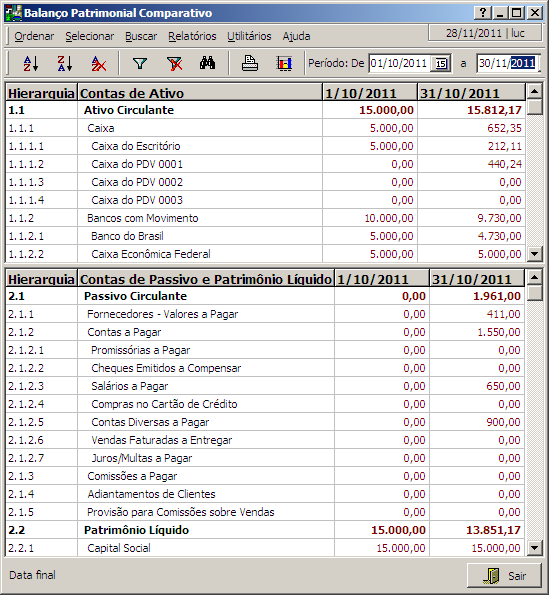Click the sort ascending A-Z icon
The width and height of the screenshot is (549, 595).
31,63
